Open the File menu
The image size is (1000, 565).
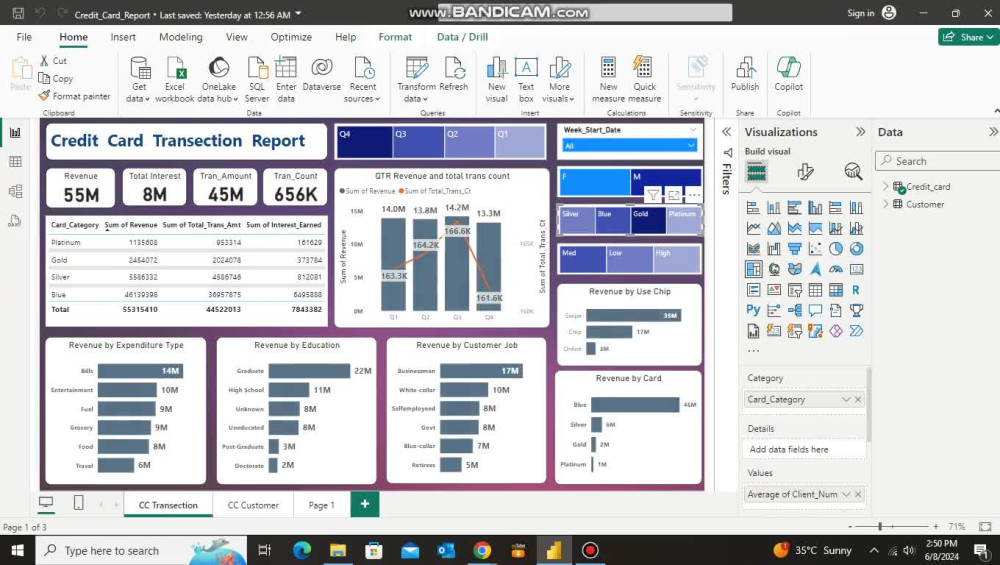coord(24,37)
